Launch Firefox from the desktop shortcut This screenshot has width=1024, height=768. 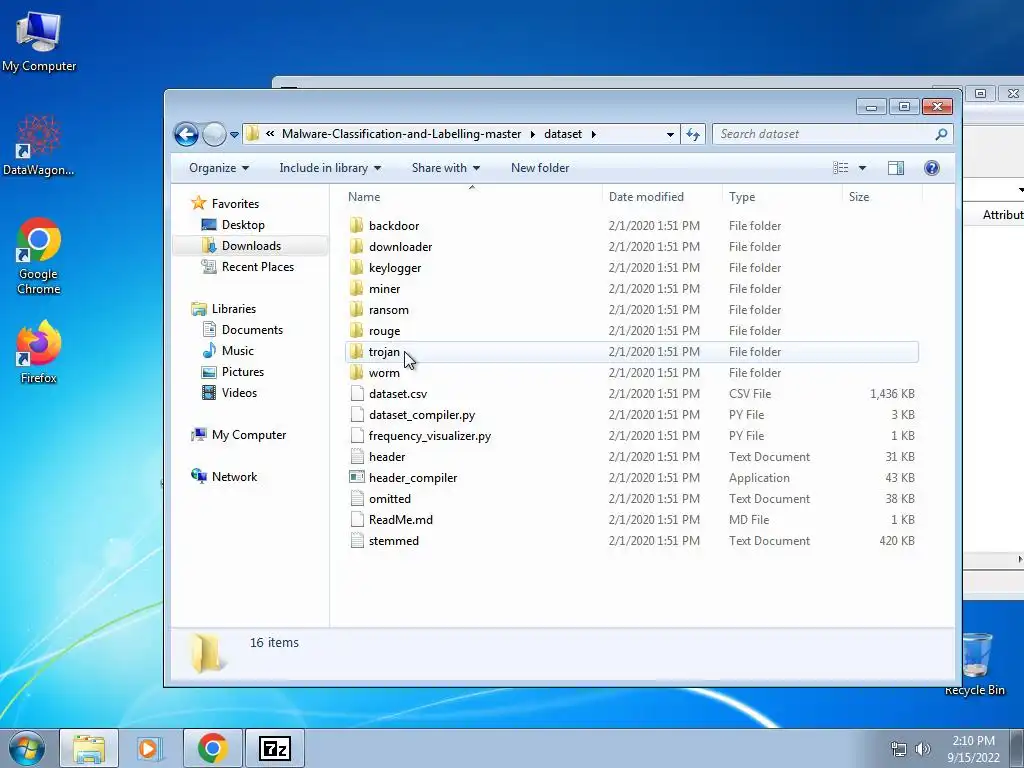click(39, 351)
